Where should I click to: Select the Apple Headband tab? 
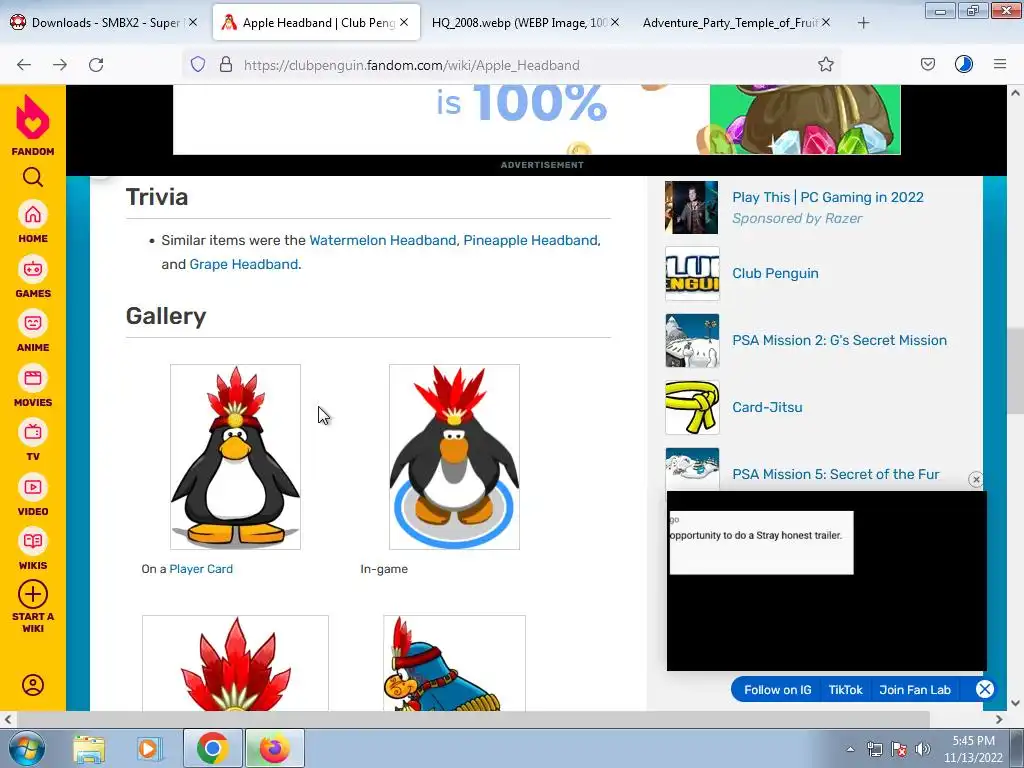(316, 22)
